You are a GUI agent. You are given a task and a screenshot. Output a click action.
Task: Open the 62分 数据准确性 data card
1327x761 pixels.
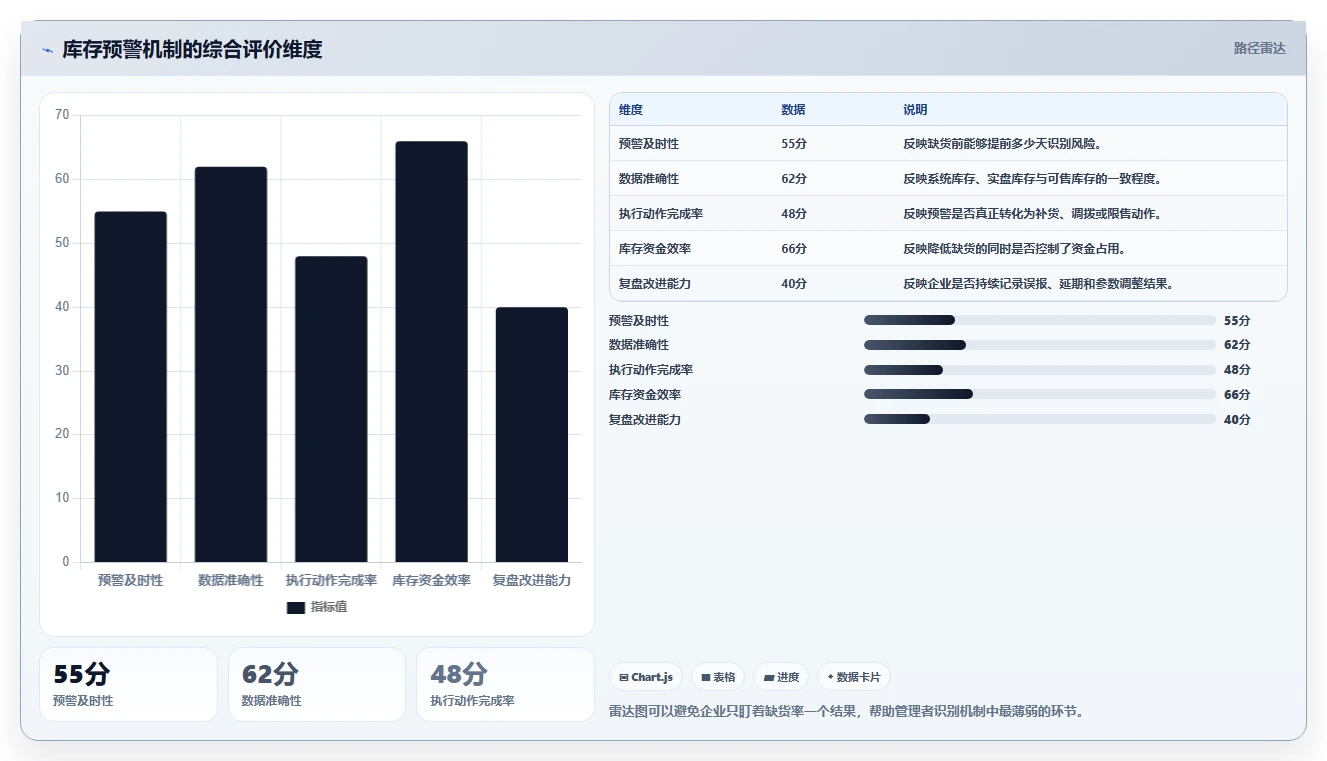[x=317, y=684]
